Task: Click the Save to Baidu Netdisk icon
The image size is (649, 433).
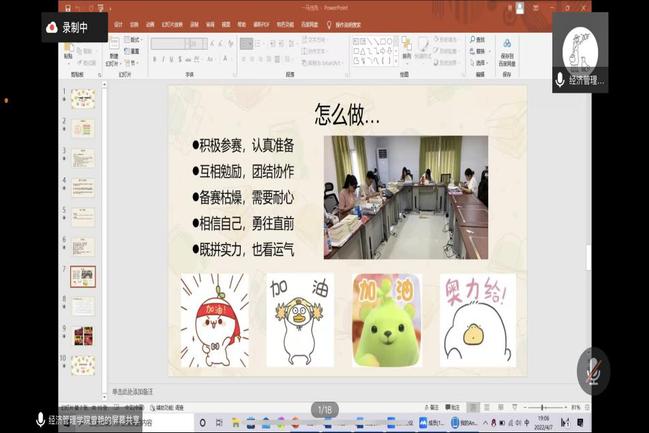Action: (507, 50)
